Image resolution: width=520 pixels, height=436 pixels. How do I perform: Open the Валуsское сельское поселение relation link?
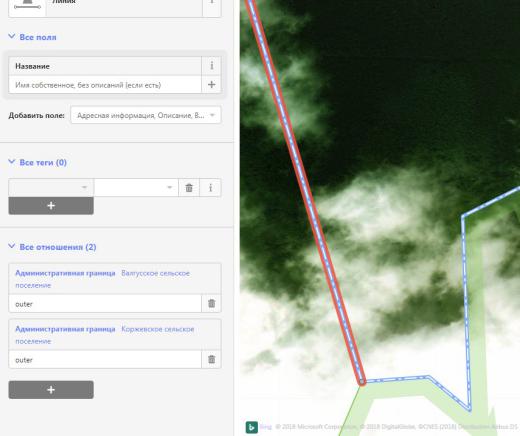tap(102, 279)
